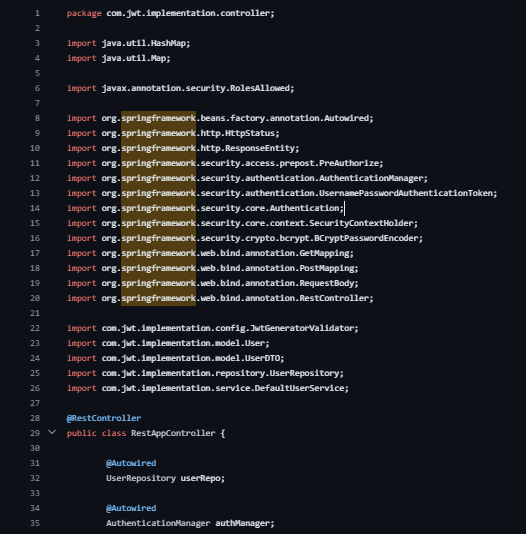This screenshot has height=534, width=526.
Task: Click 'UserRepository' type on line 32
Action: tap(141, 478)
